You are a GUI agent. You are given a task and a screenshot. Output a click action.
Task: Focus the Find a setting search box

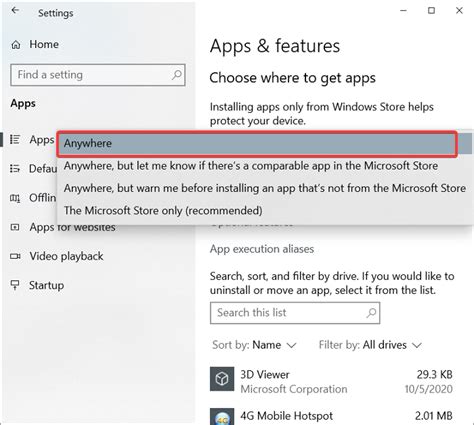[x=98, y=75]
